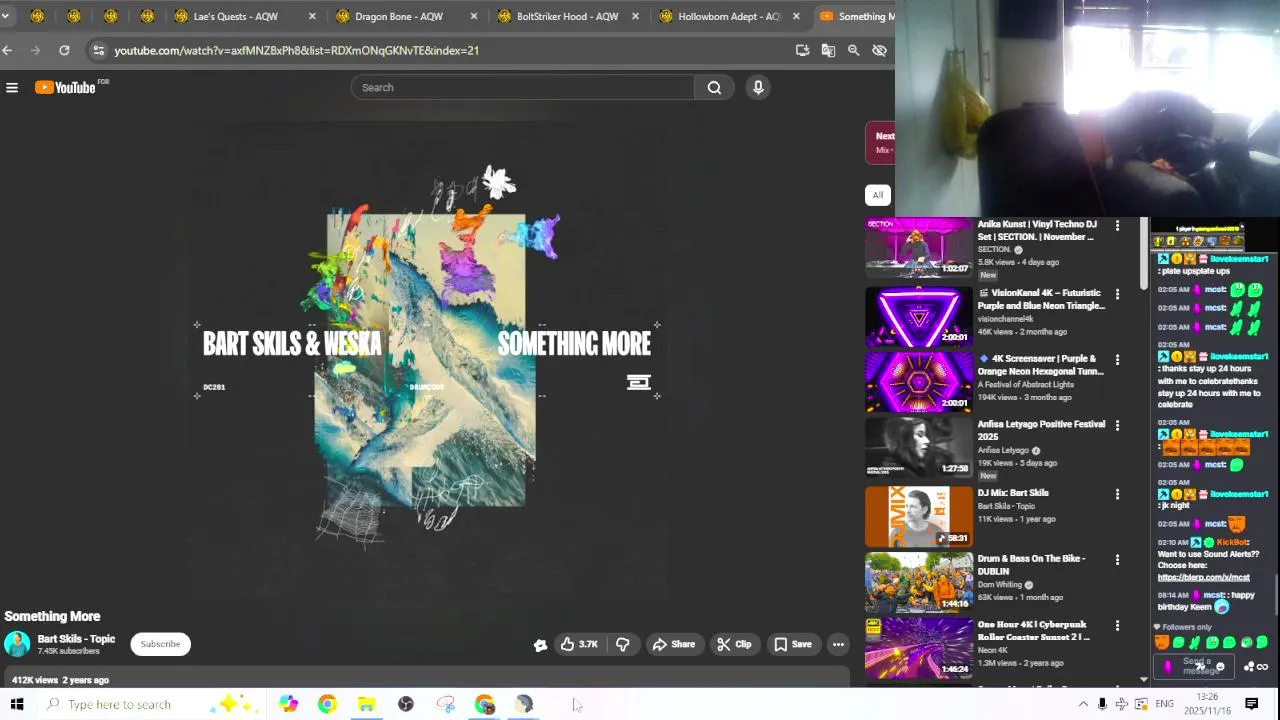Open the taskbar clock showing 13:26
Viewport: 1280px width, 720px height.
coord(1207,705)
